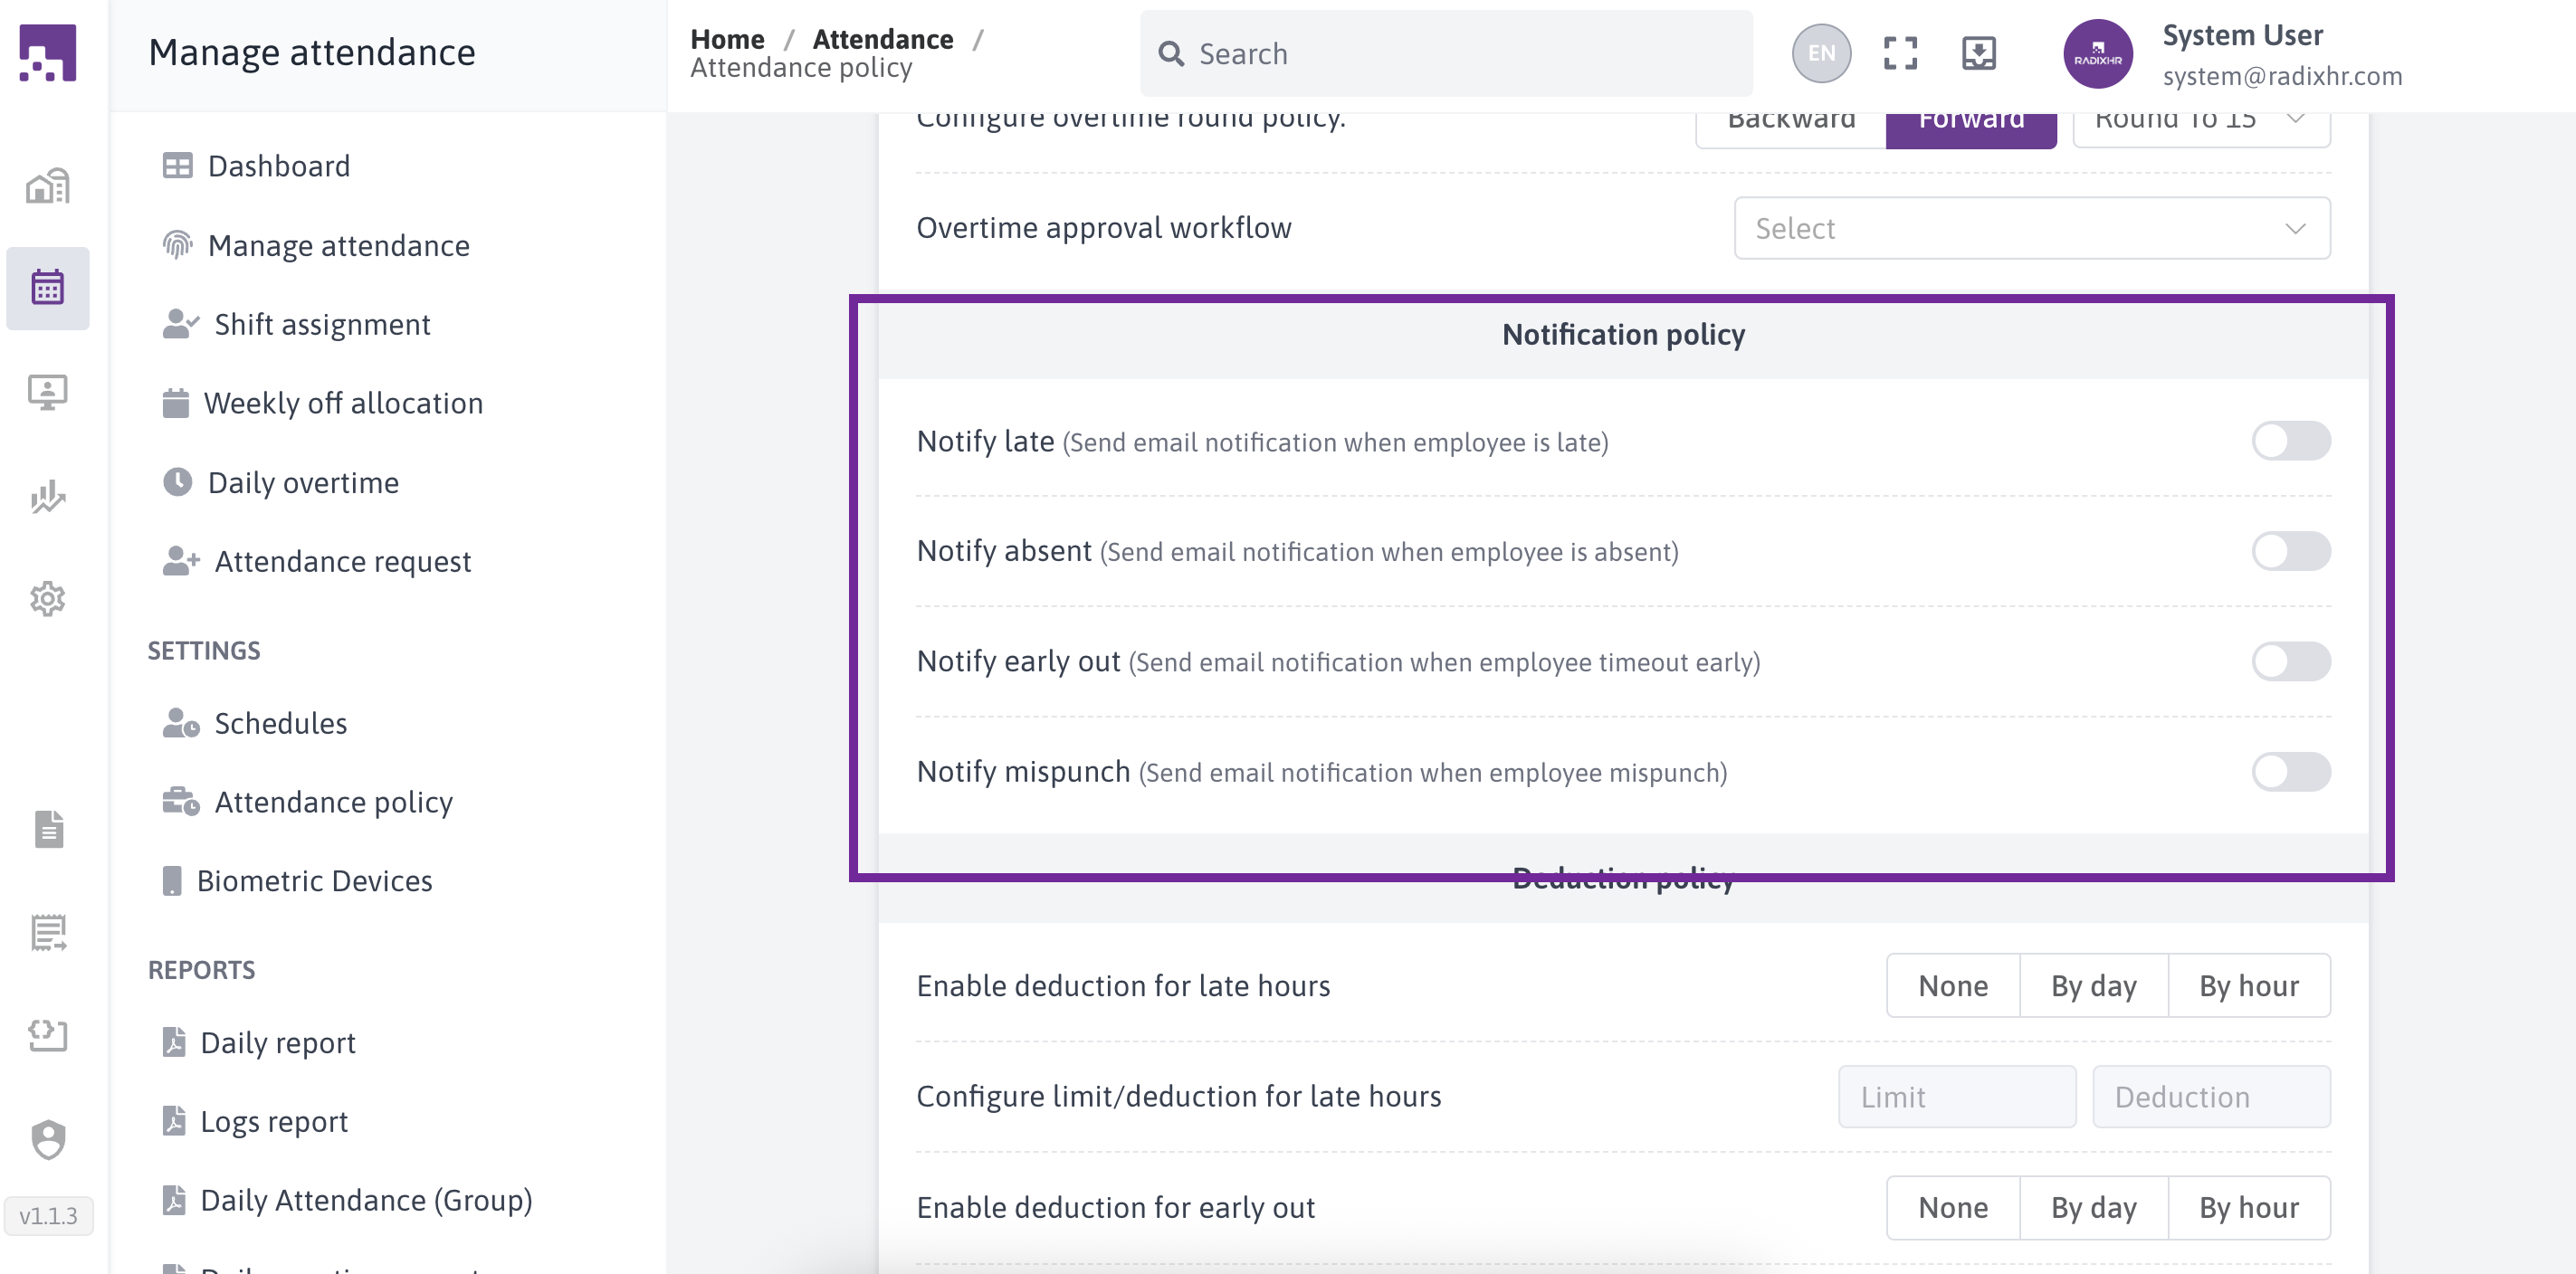Image resolution: width=2576 pixels, height=1274 pixels.
Task: Go to Biometric Devices settings page
Action: pos(314,881)
